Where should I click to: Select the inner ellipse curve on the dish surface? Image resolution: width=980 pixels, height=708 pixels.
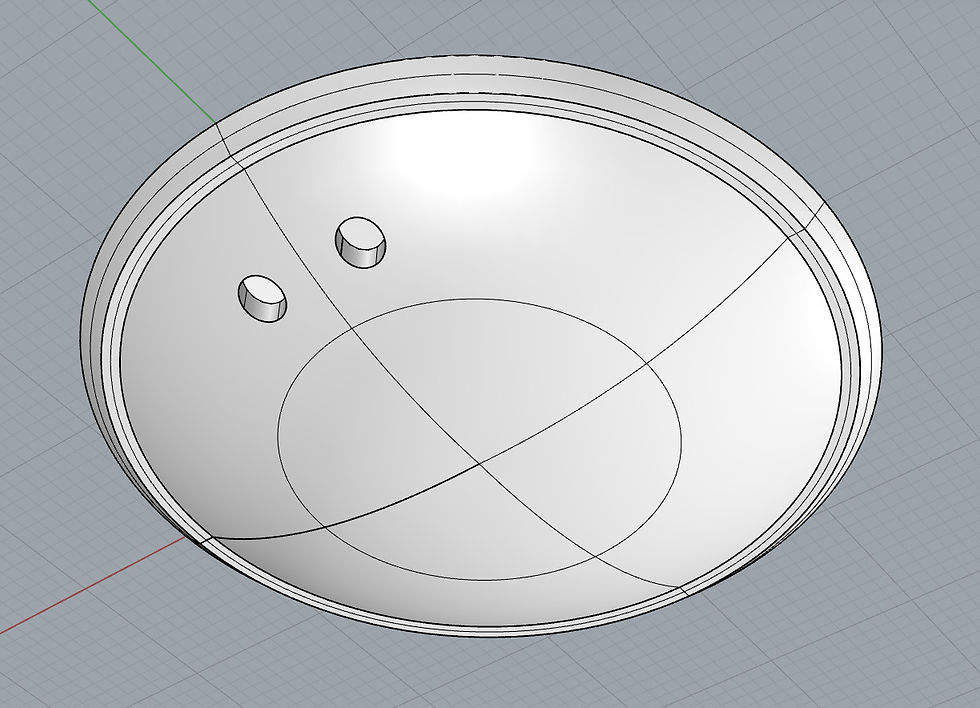point(479,439)
